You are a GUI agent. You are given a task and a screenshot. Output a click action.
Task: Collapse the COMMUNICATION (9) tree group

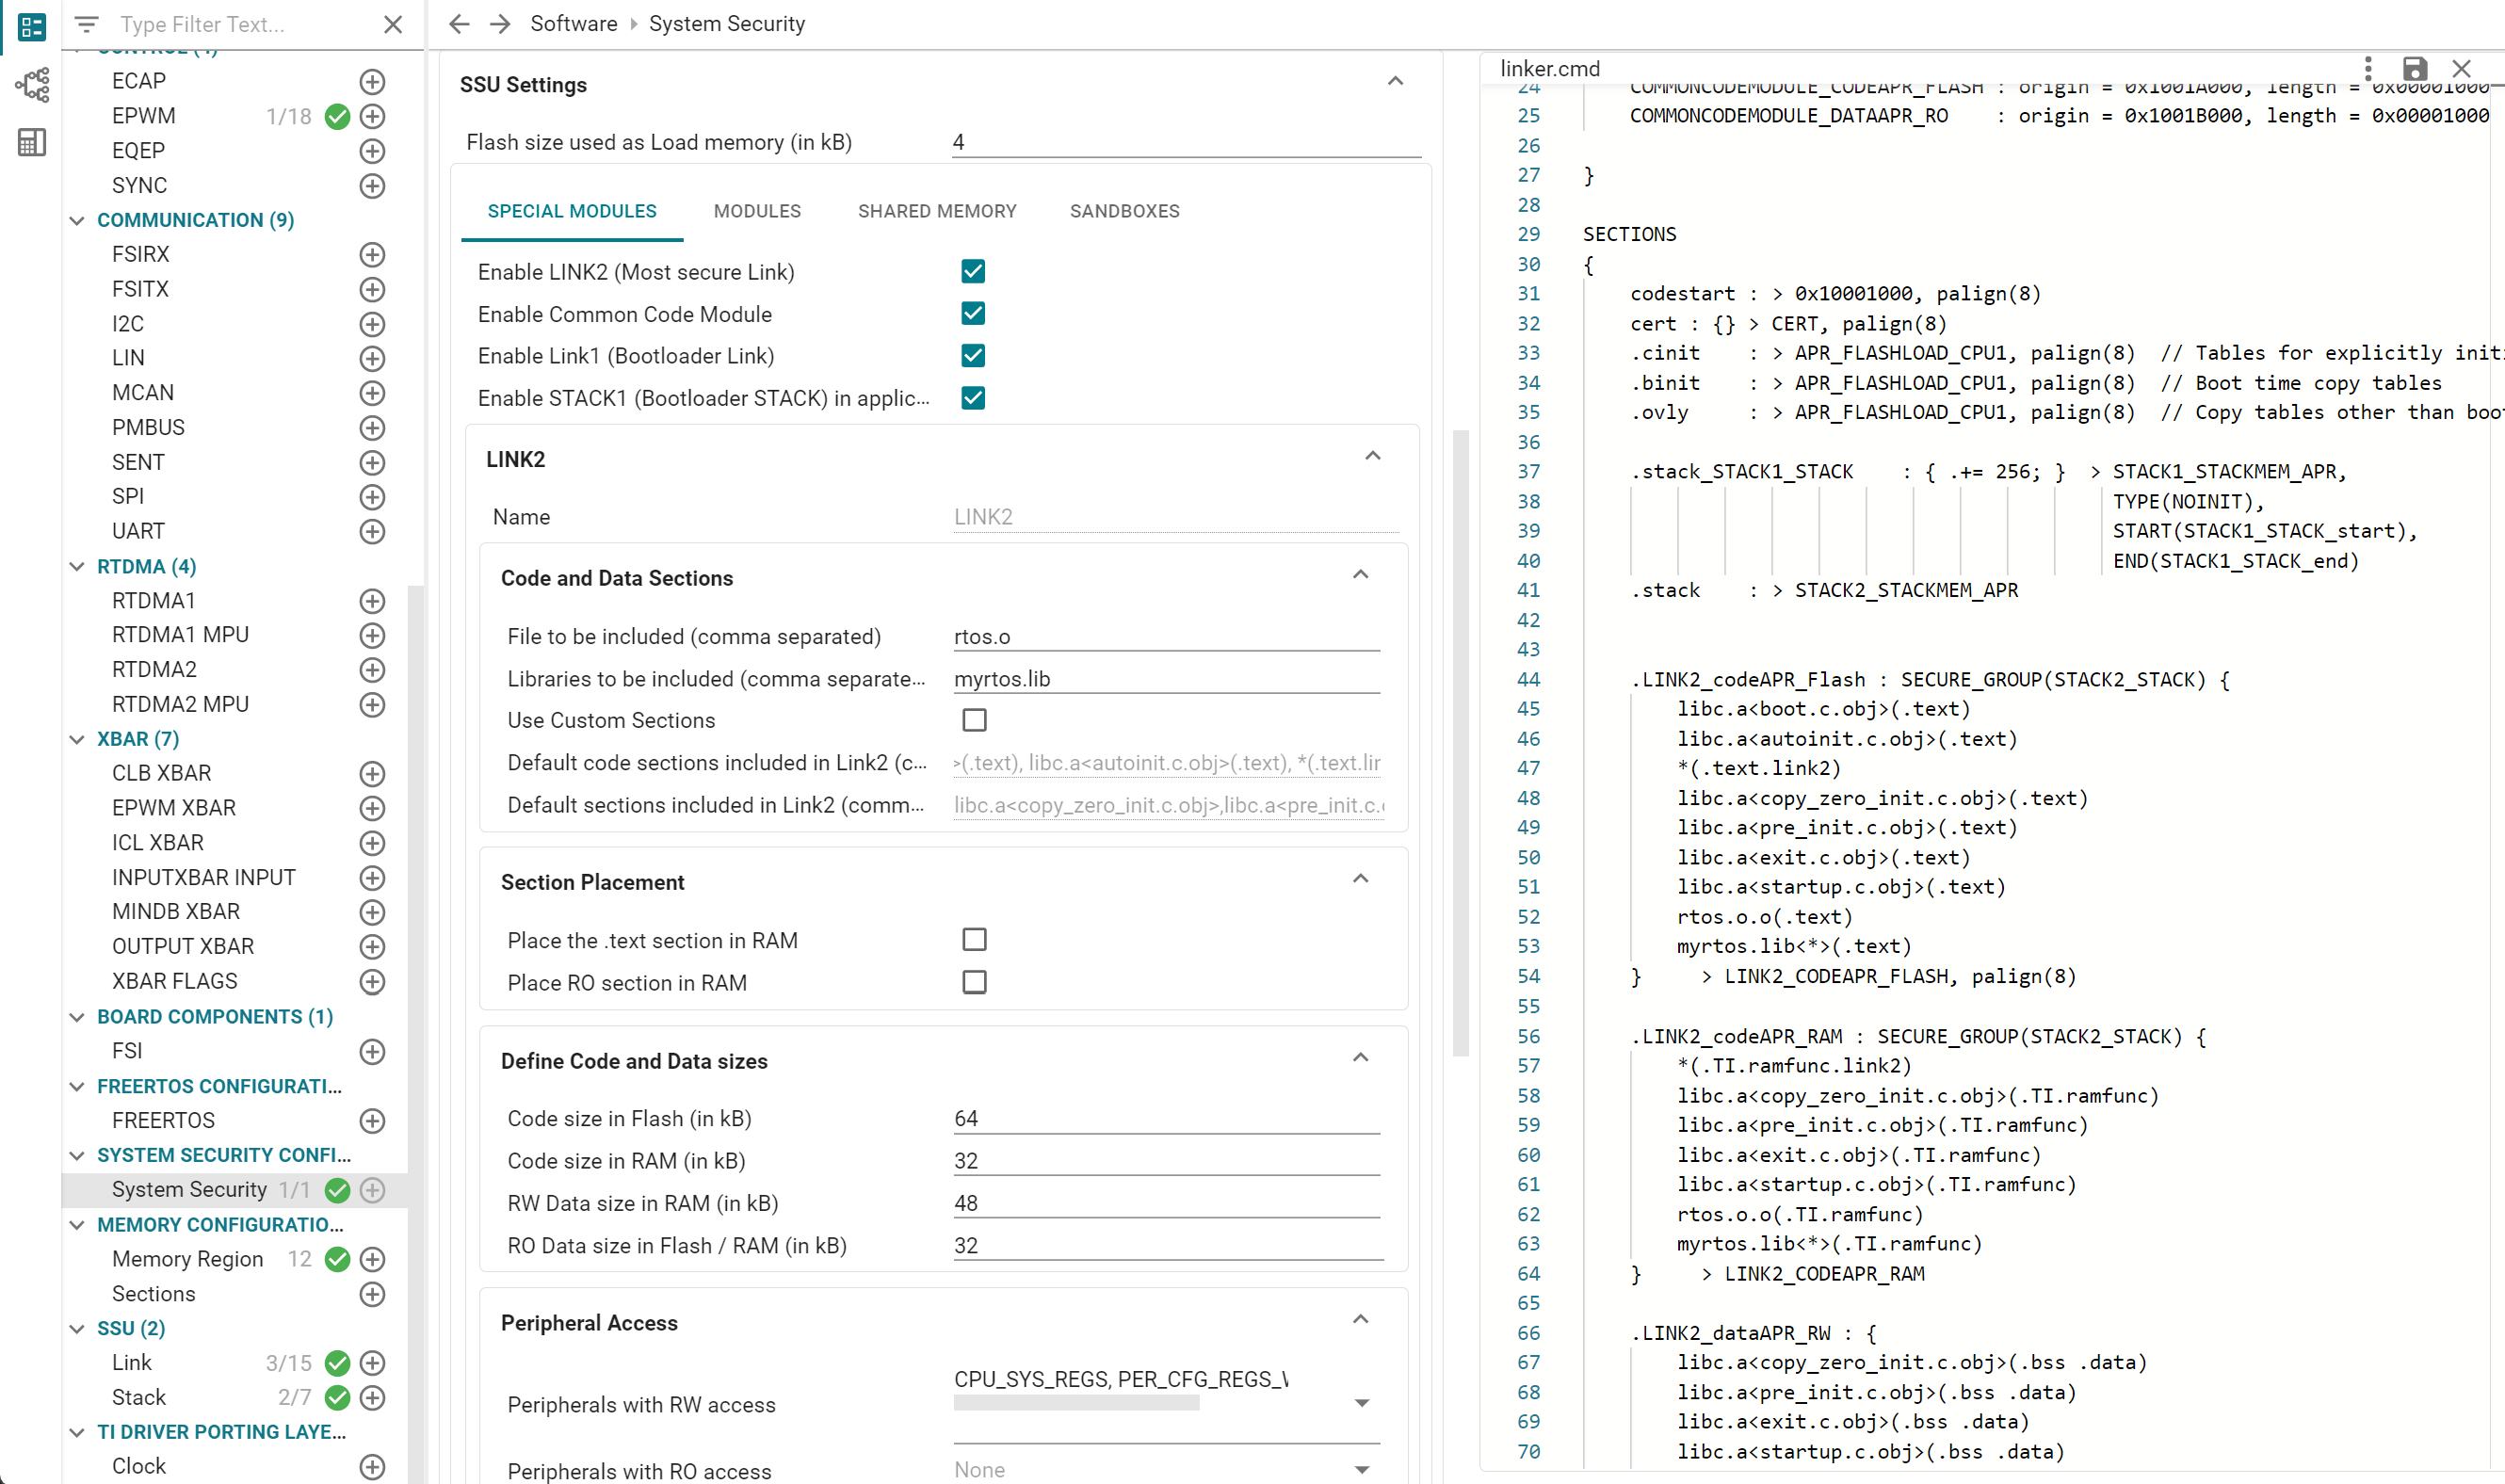coord(77,220)
